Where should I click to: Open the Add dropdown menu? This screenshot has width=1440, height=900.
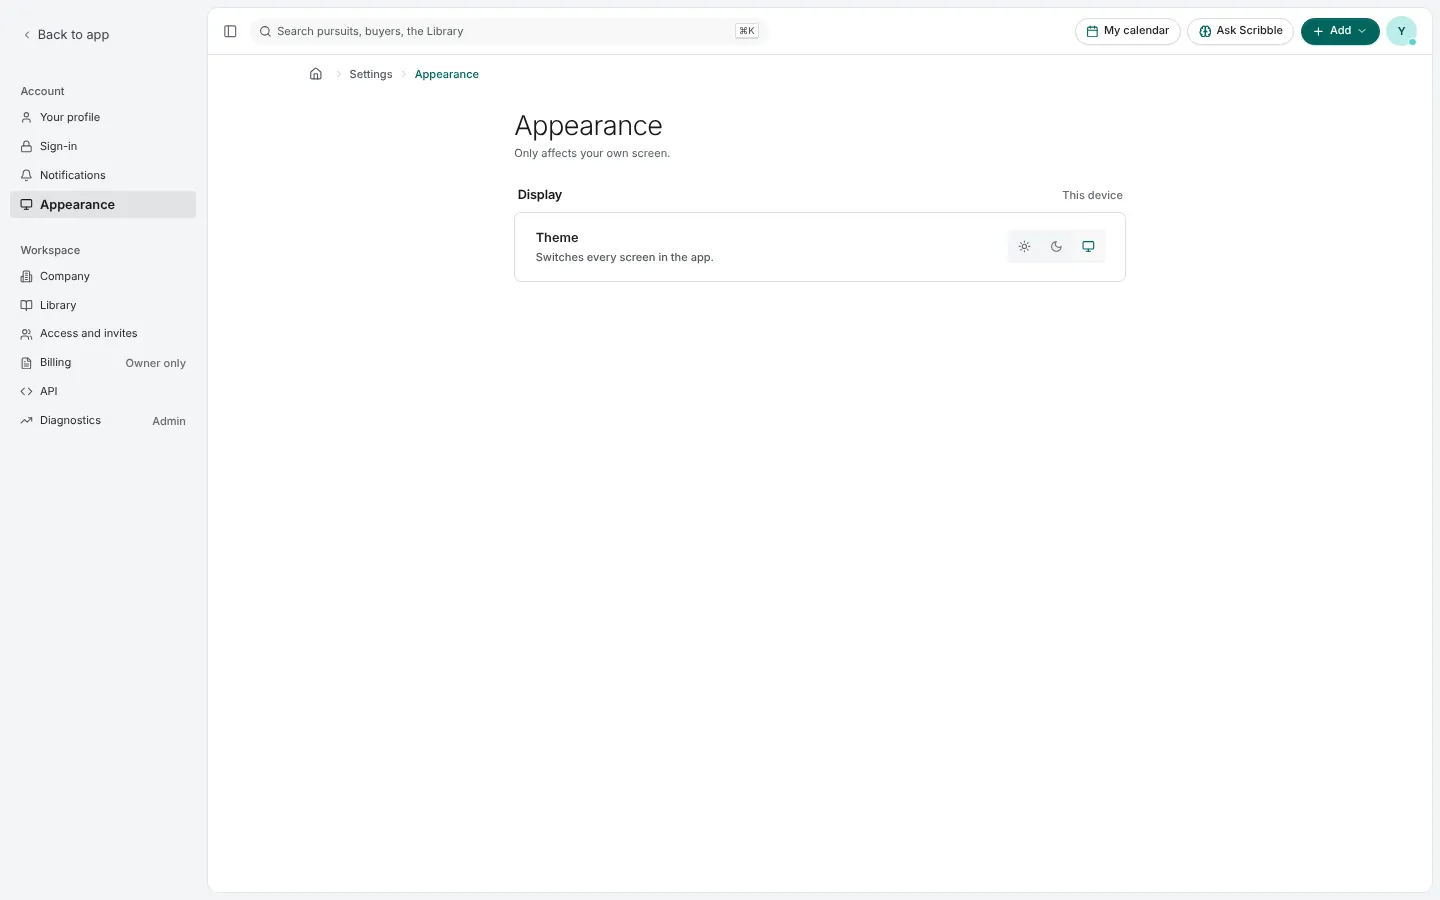[1340, 31]
